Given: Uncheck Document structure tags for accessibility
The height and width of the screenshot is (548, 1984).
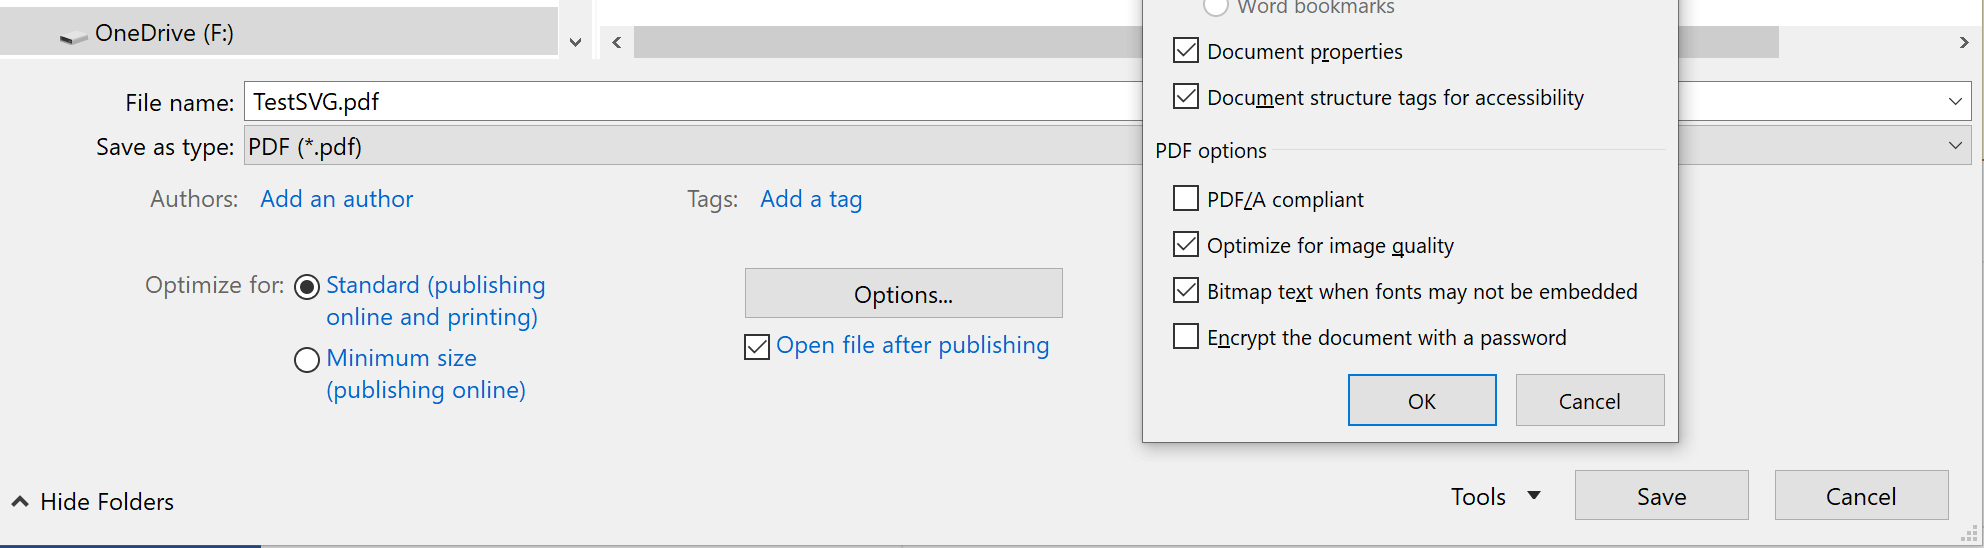Looking at the screenshot, I should 1185,96.
